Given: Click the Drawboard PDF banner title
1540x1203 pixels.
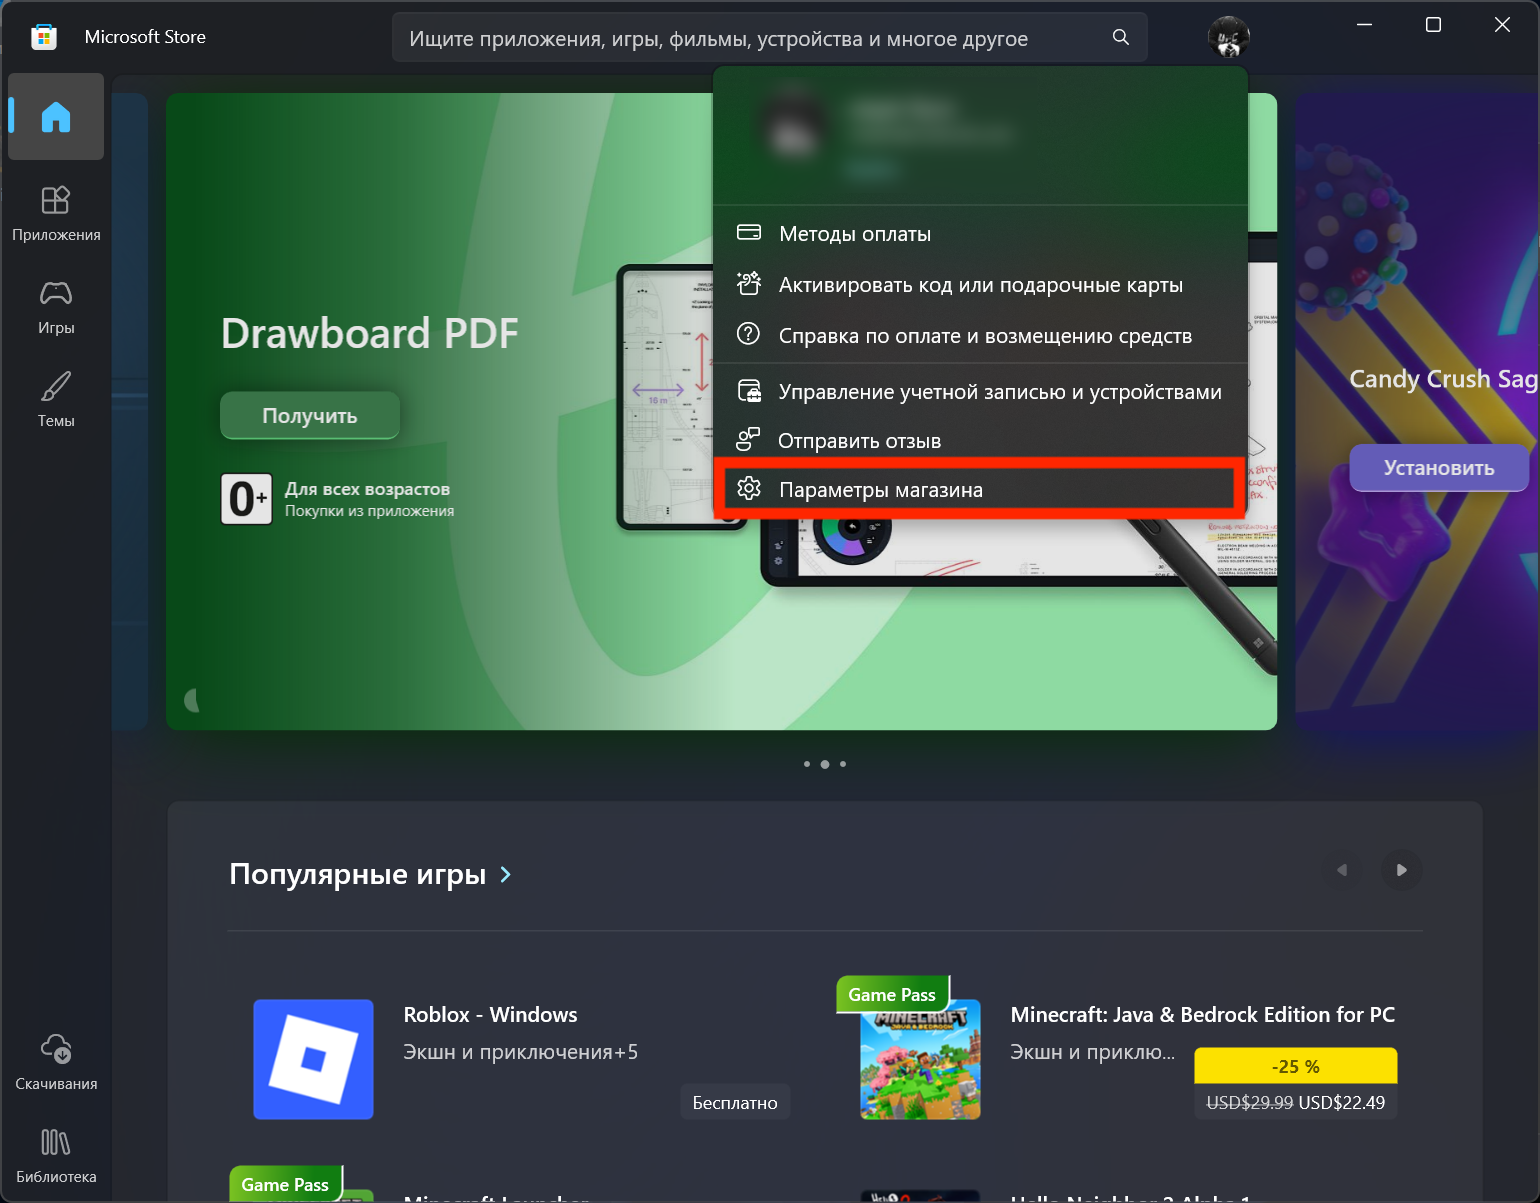Looking at the screenshot, I should [370, 333].
